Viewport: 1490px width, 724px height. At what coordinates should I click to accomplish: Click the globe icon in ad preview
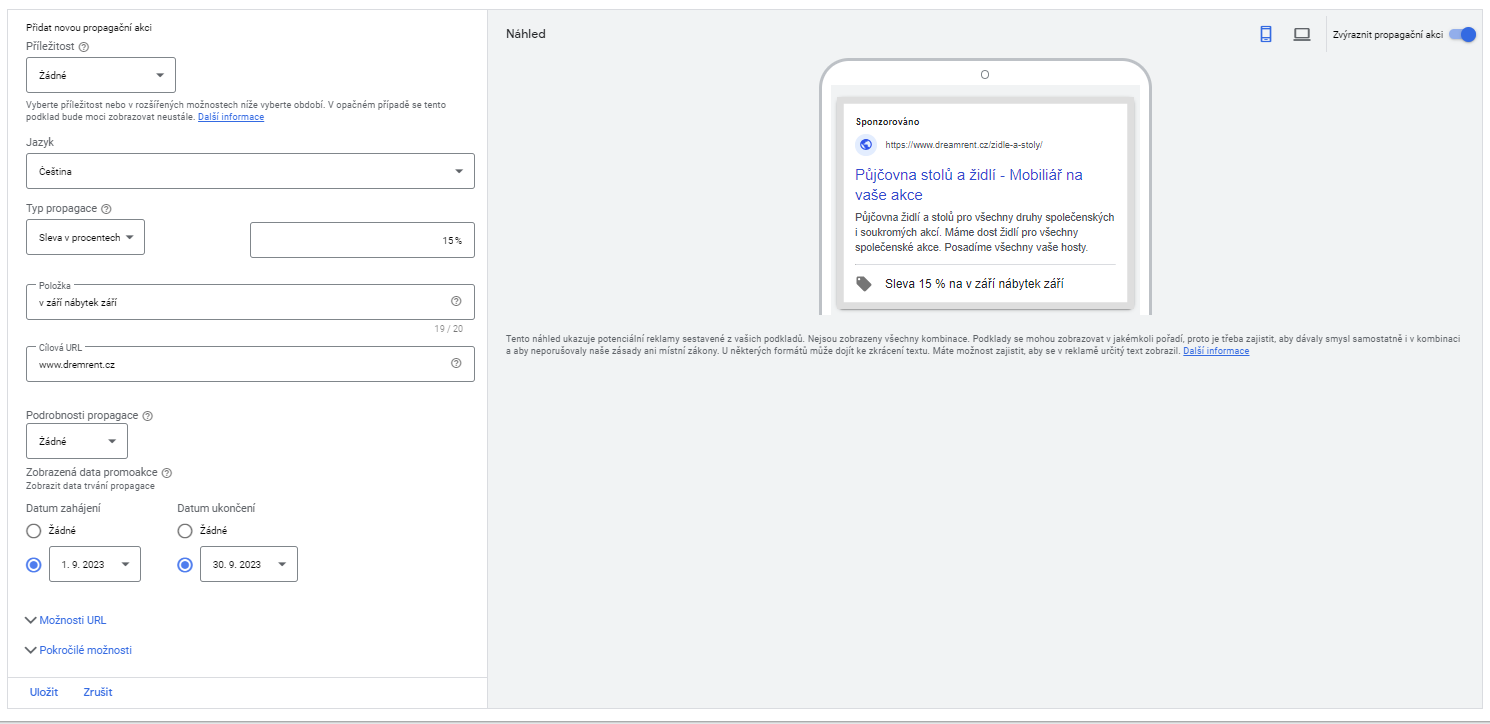click(x=866, y=144)
